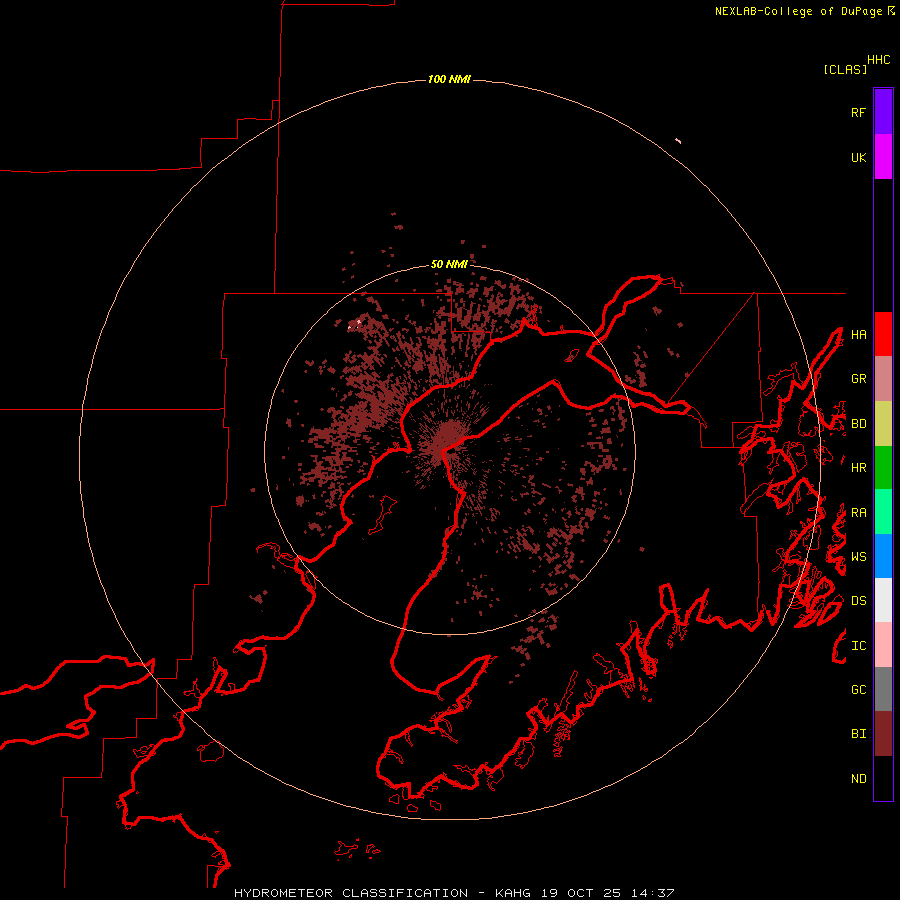Click the WS blue legend swatch
The image size is (900, 900).
(x=883, y=556)
